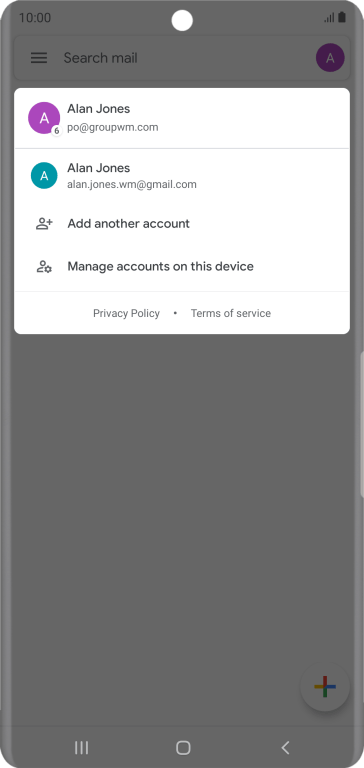Tap the battery icon in status bar
The image size is (364, 768).
342,17
